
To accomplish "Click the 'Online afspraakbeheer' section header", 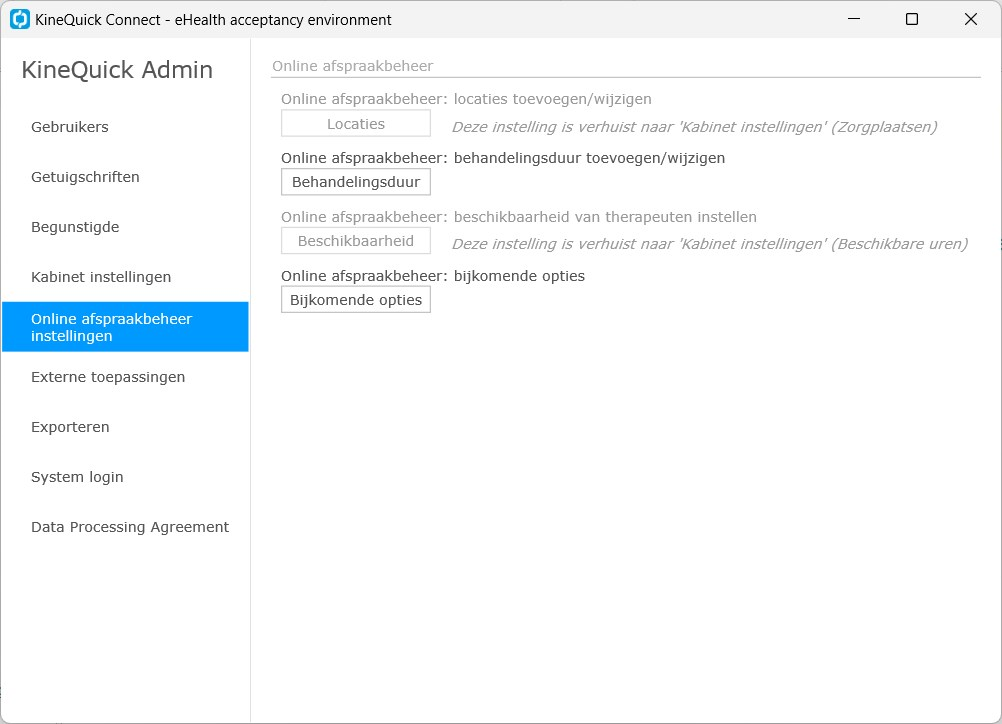I will coord(353,66).
